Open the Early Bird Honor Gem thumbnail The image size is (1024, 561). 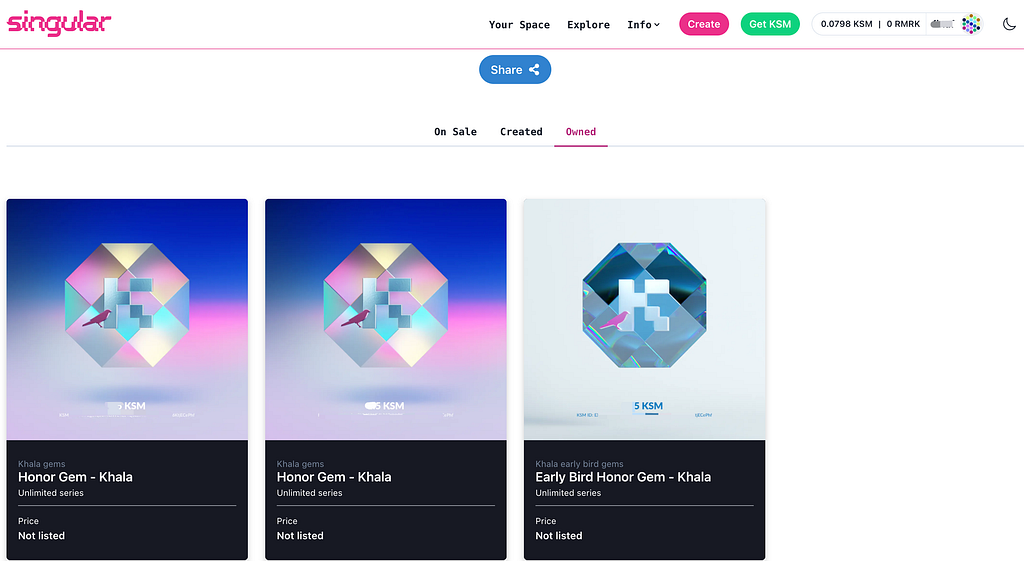click(x=644, y=319)
